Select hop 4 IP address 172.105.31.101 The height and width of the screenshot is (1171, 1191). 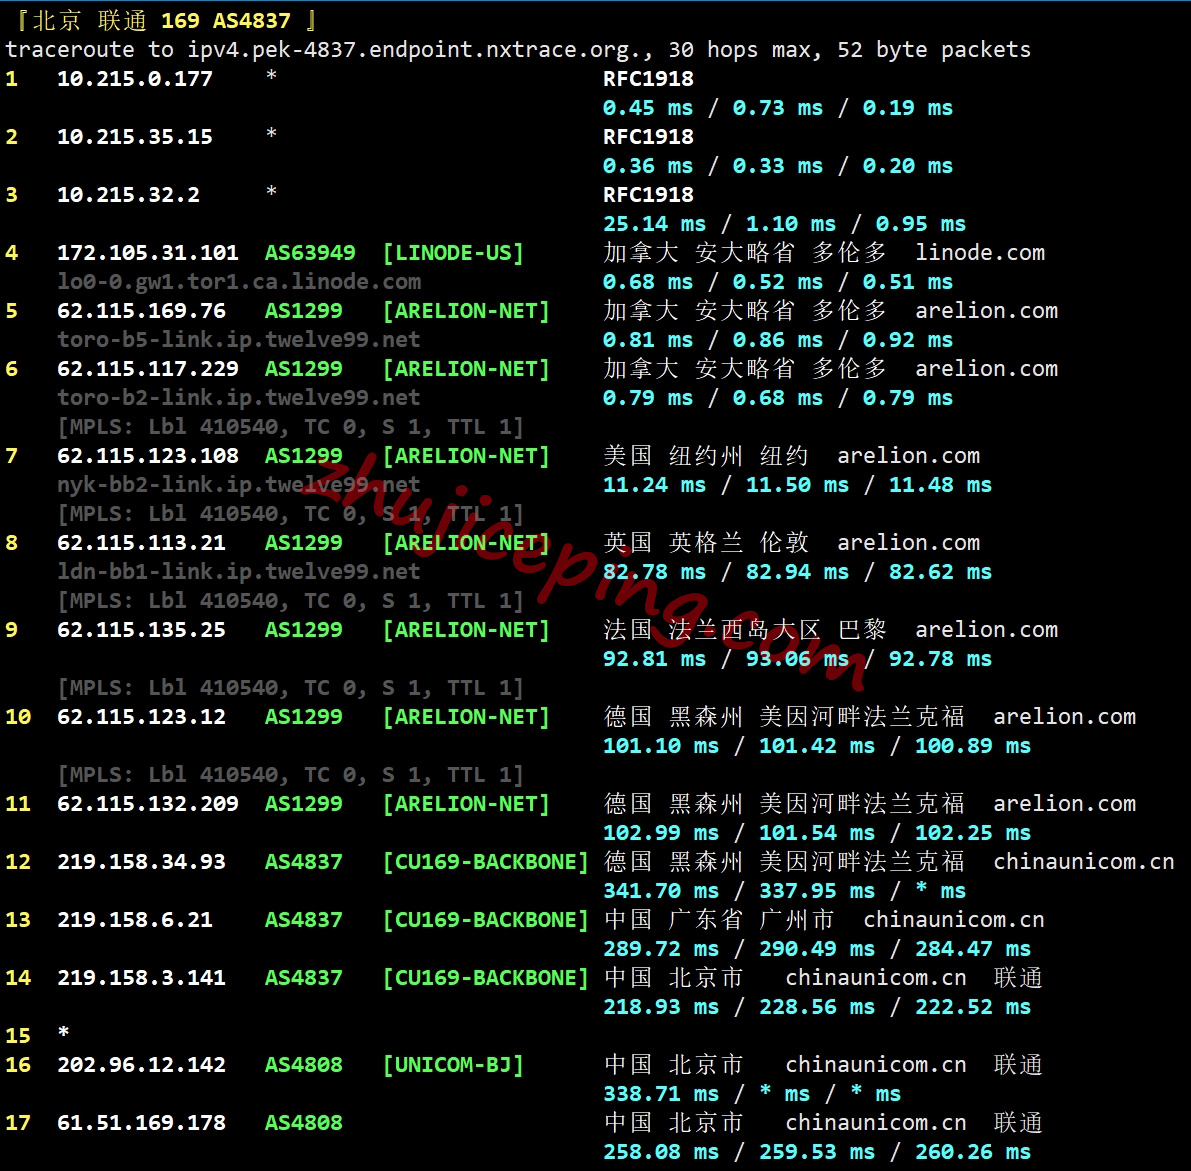pyautogui.click(x=148, y=253)
